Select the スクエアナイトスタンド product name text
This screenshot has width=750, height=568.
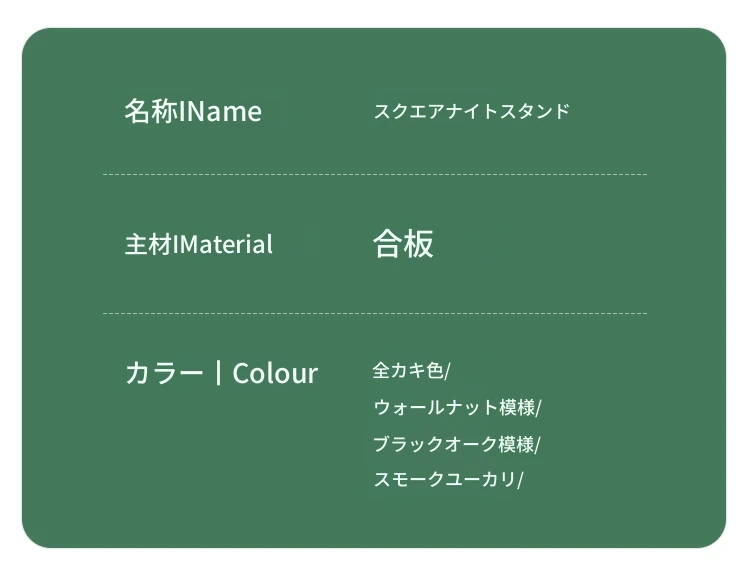coord(472,111)
